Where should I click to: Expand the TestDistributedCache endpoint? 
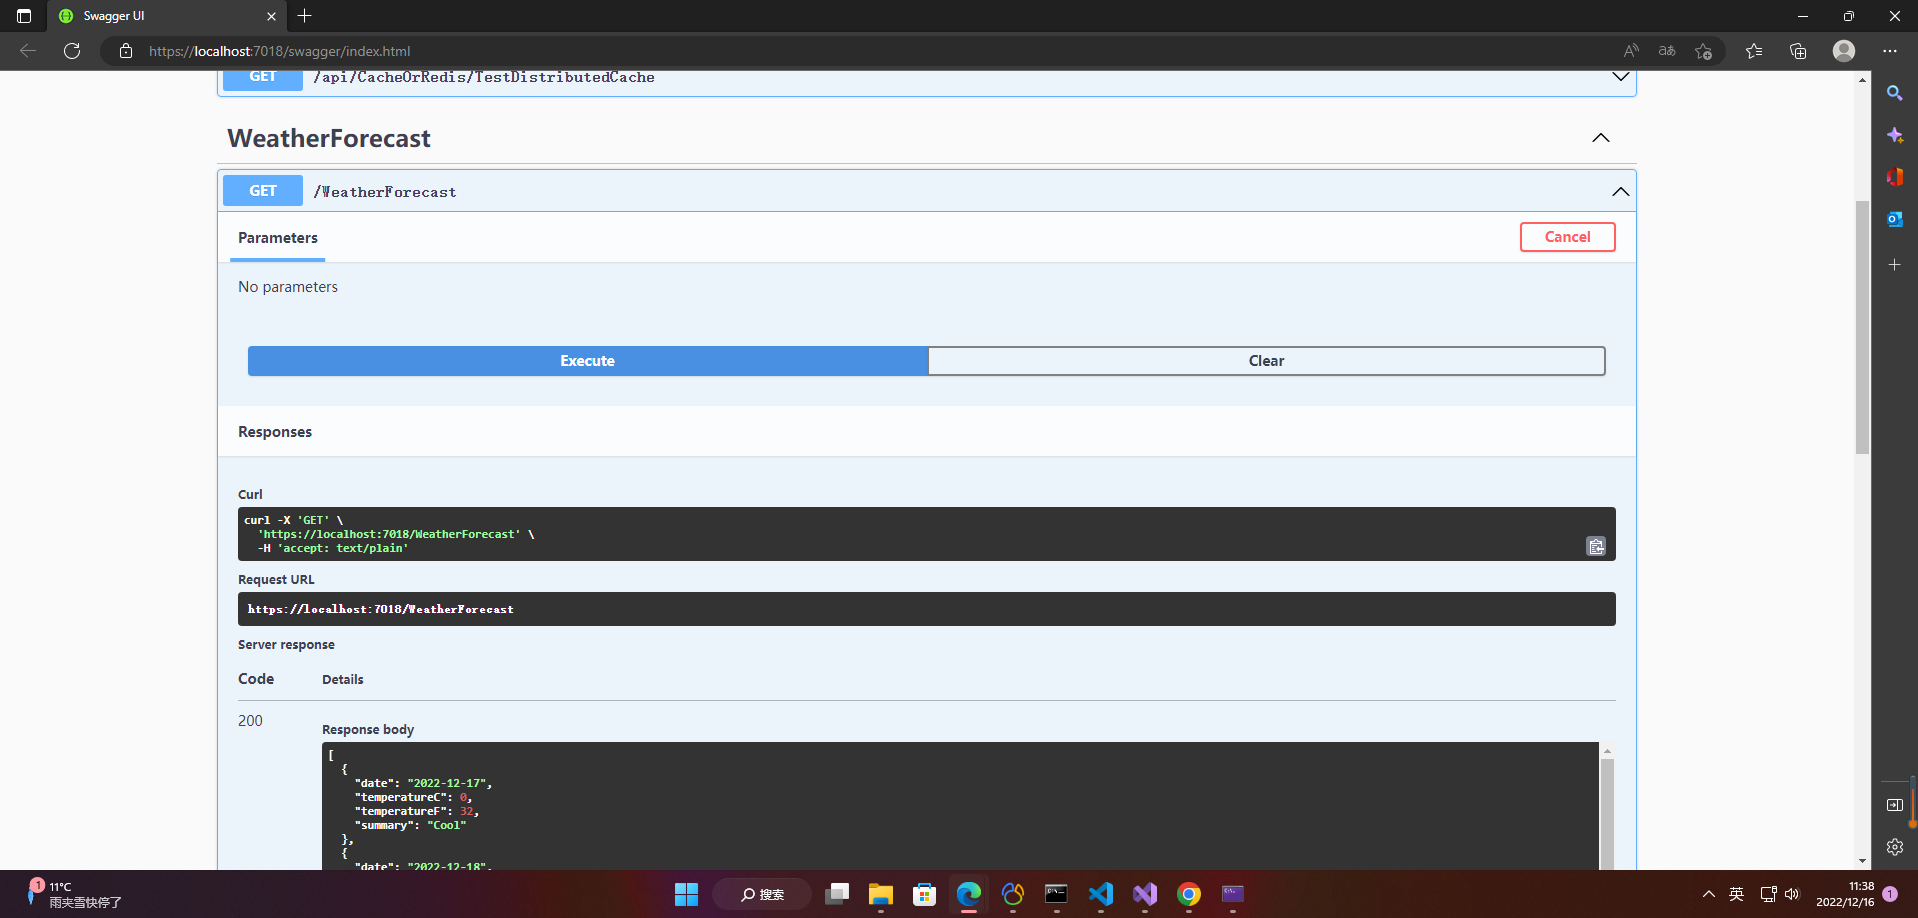[x=1621, y=77]
